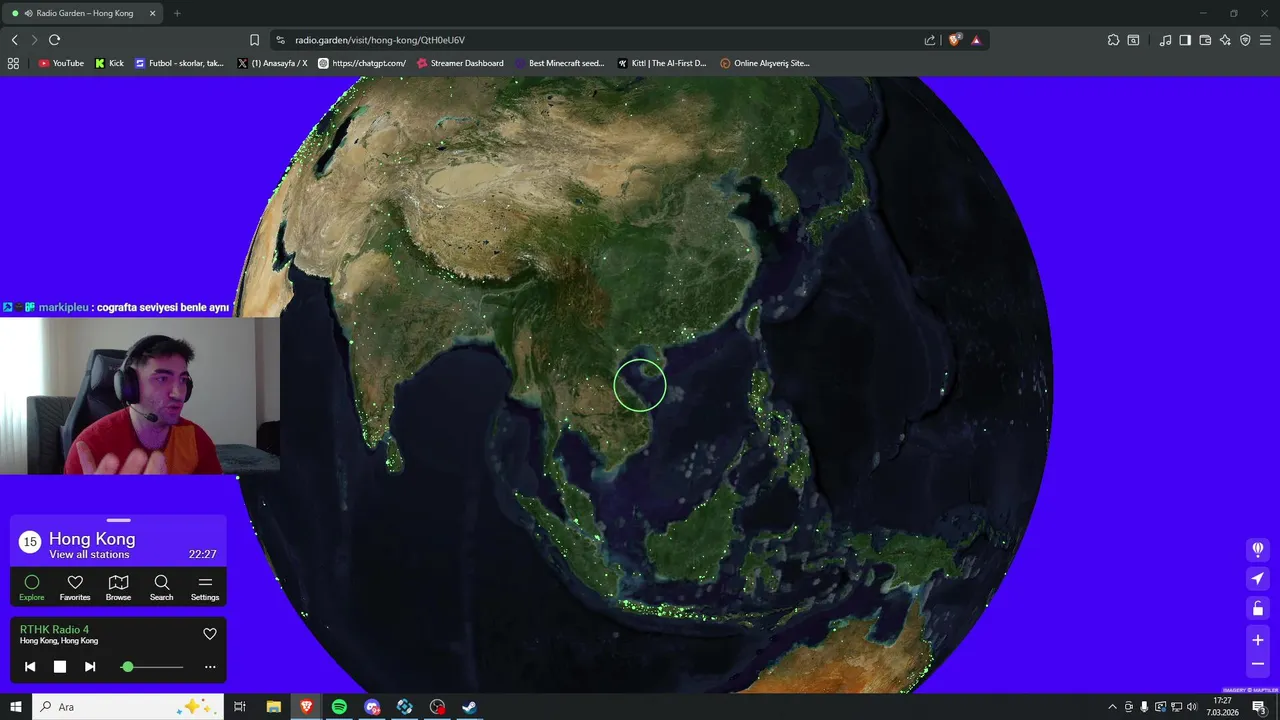This screenshot has height=720, width=1280.
Task: Stop the RTHK Radio 4 playback
Action: click(x=60, y=666)
